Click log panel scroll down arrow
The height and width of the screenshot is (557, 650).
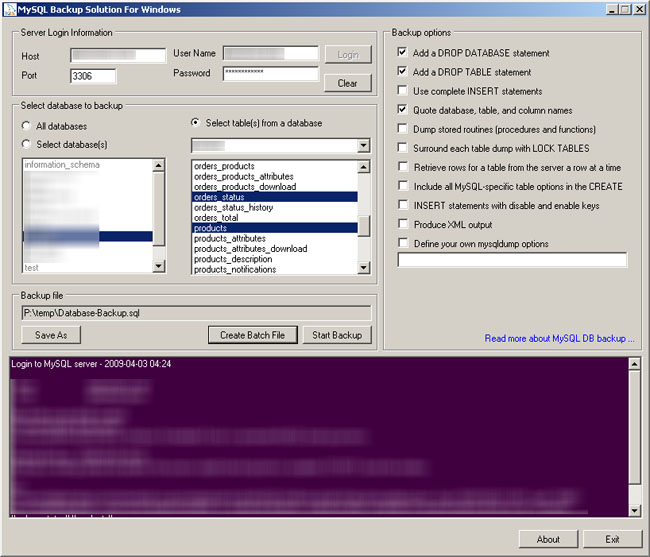[x=634, y=511]
